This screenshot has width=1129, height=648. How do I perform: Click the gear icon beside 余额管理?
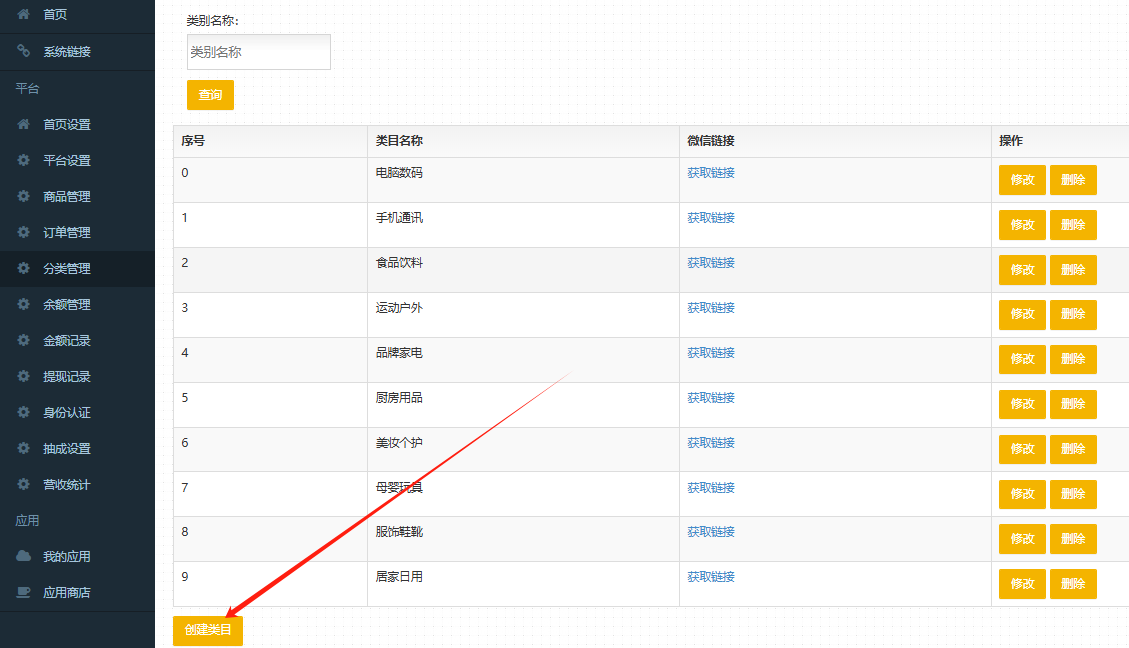tap(24, 305)
